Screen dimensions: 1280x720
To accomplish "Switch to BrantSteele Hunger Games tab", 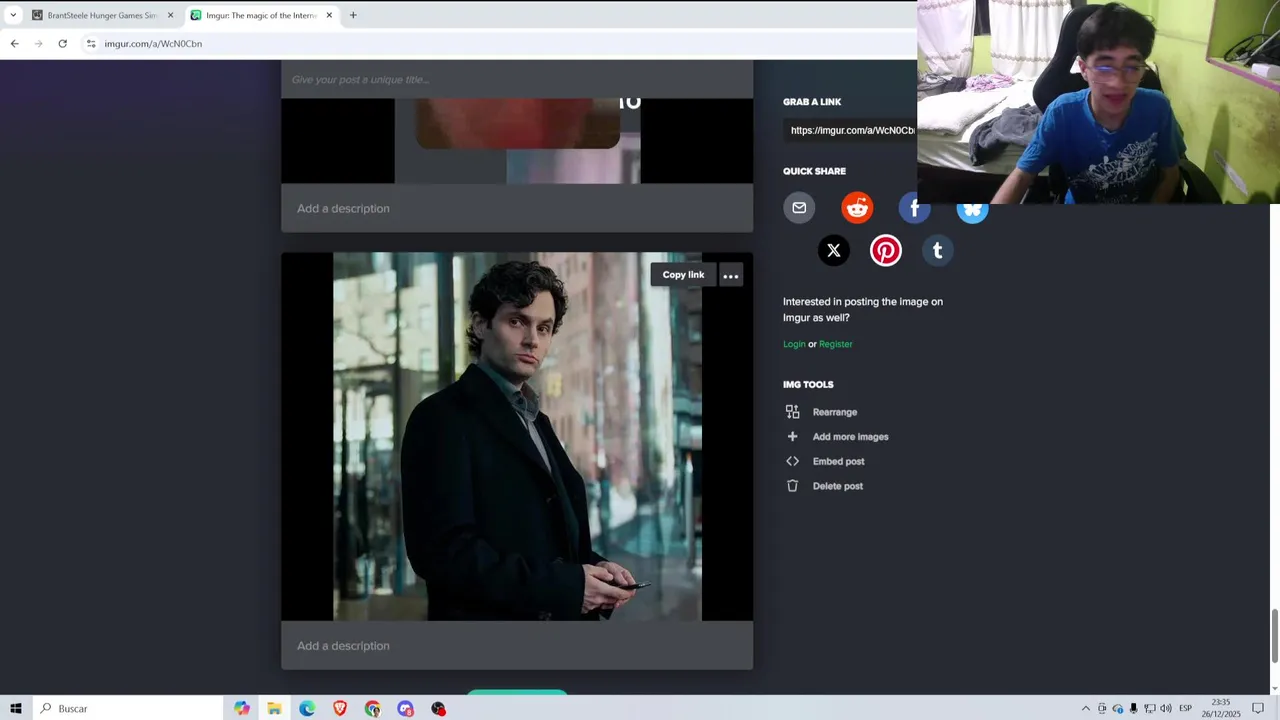I will 102,15.
